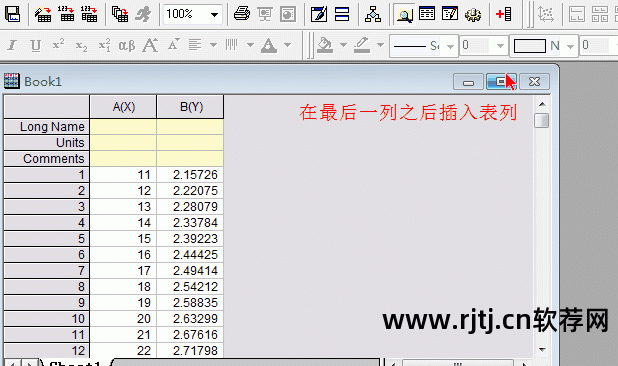Increase font size with large A

[x=150, y=45]
